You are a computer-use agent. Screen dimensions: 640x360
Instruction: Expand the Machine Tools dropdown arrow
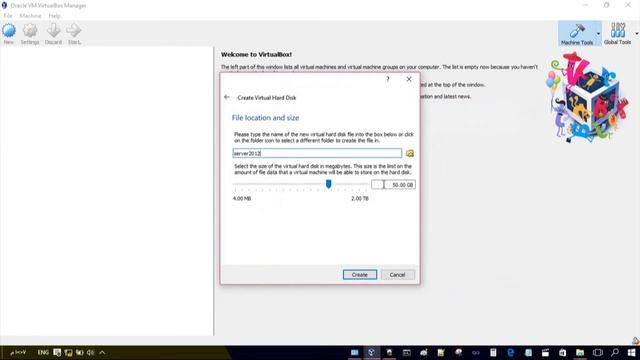click(598, 33)
